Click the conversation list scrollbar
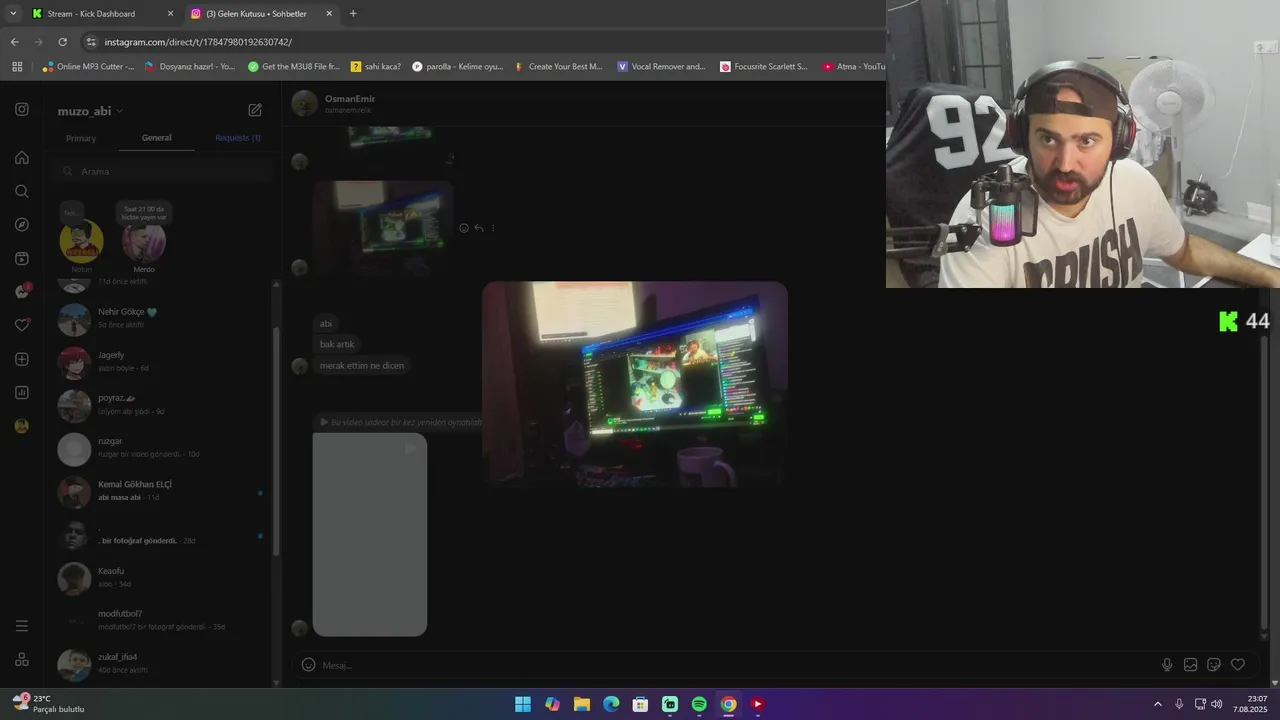1280x720 pixels. [x=276, y=440]
